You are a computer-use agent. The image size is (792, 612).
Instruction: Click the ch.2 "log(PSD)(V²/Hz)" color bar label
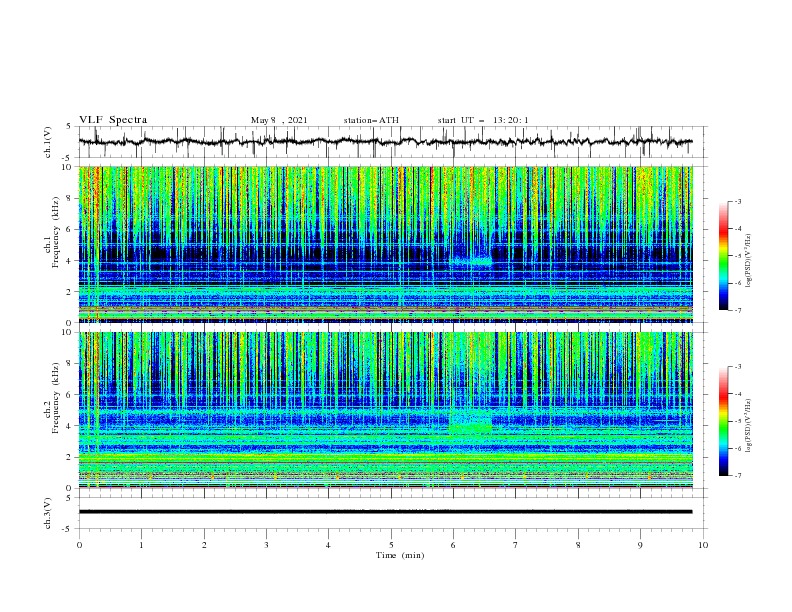point(749,426)
